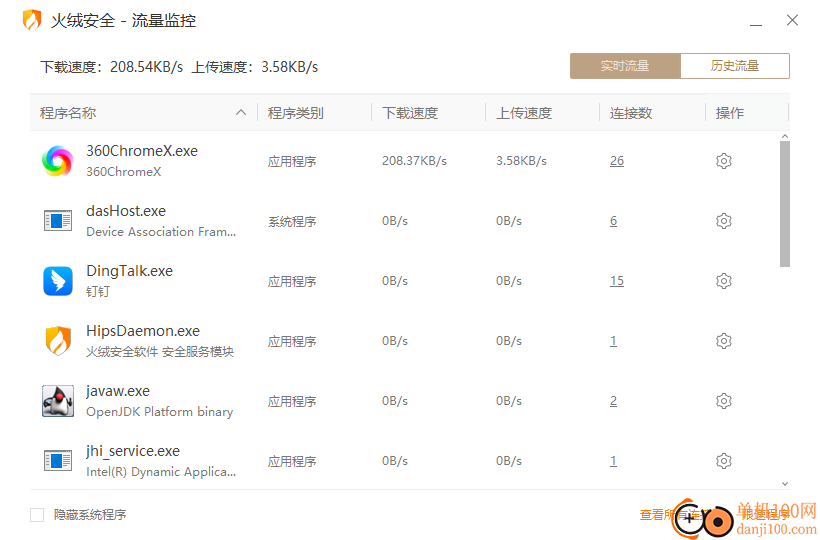This screenshot has height=540, width=820.
Task: Open settings gear for HipsDaemon.exe
Action: click(723, 341)
